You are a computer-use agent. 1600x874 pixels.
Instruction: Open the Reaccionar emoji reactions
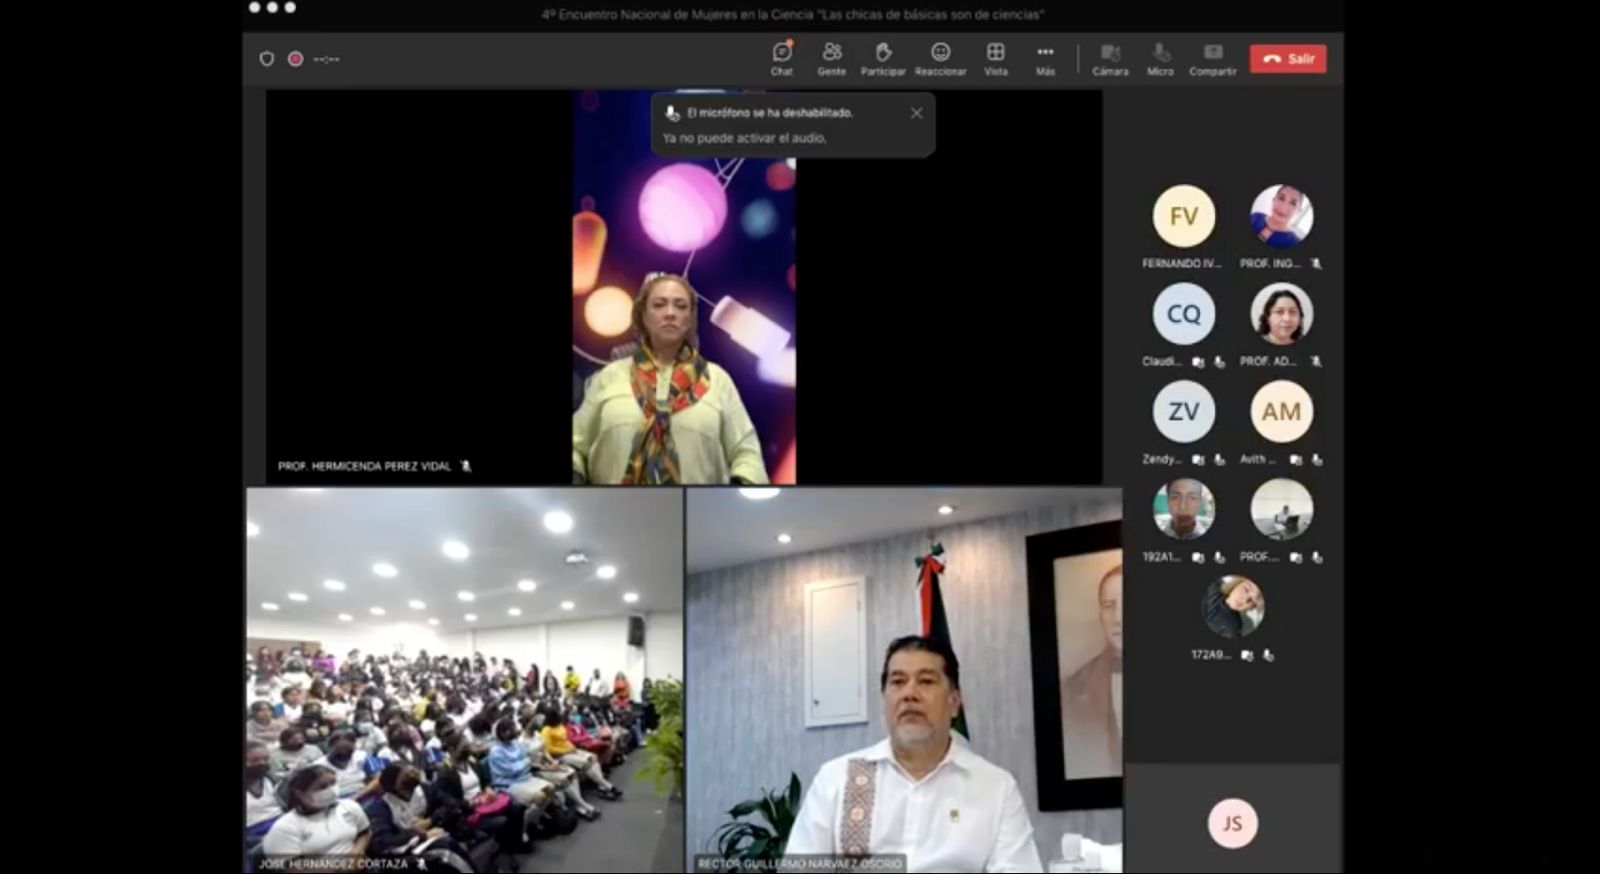point(940,58)
